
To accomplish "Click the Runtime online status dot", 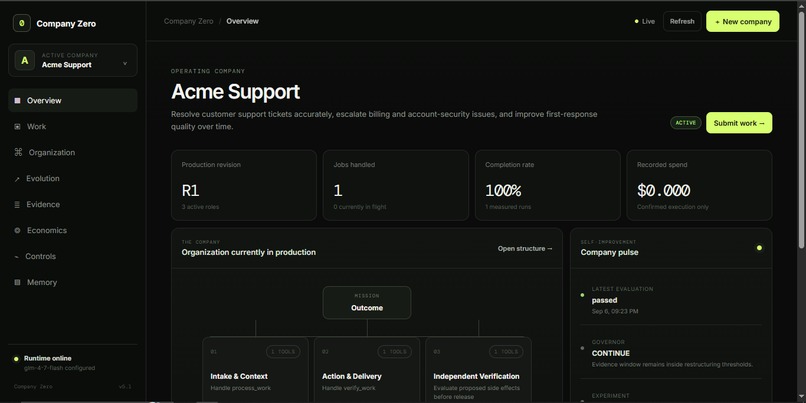I will click(x=16, y=359).
